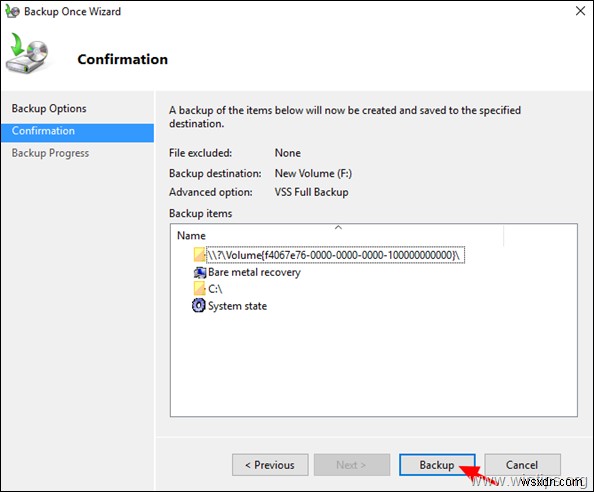Click the Confirmation page heading
Viewport: 594px width, 492px height.
click(x=122, y=59)
